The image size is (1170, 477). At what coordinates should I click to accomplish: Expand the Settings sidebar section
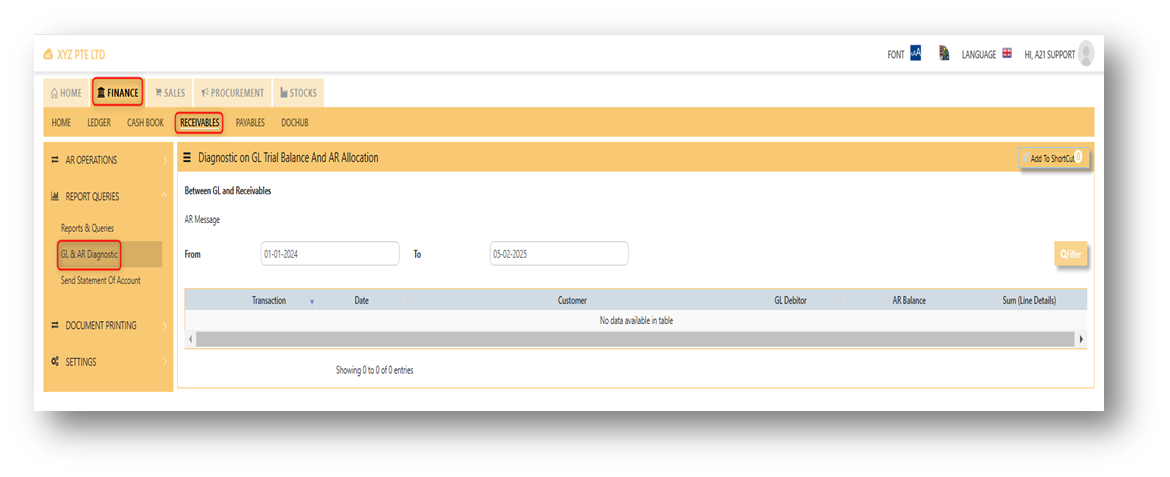click(108, 362)
